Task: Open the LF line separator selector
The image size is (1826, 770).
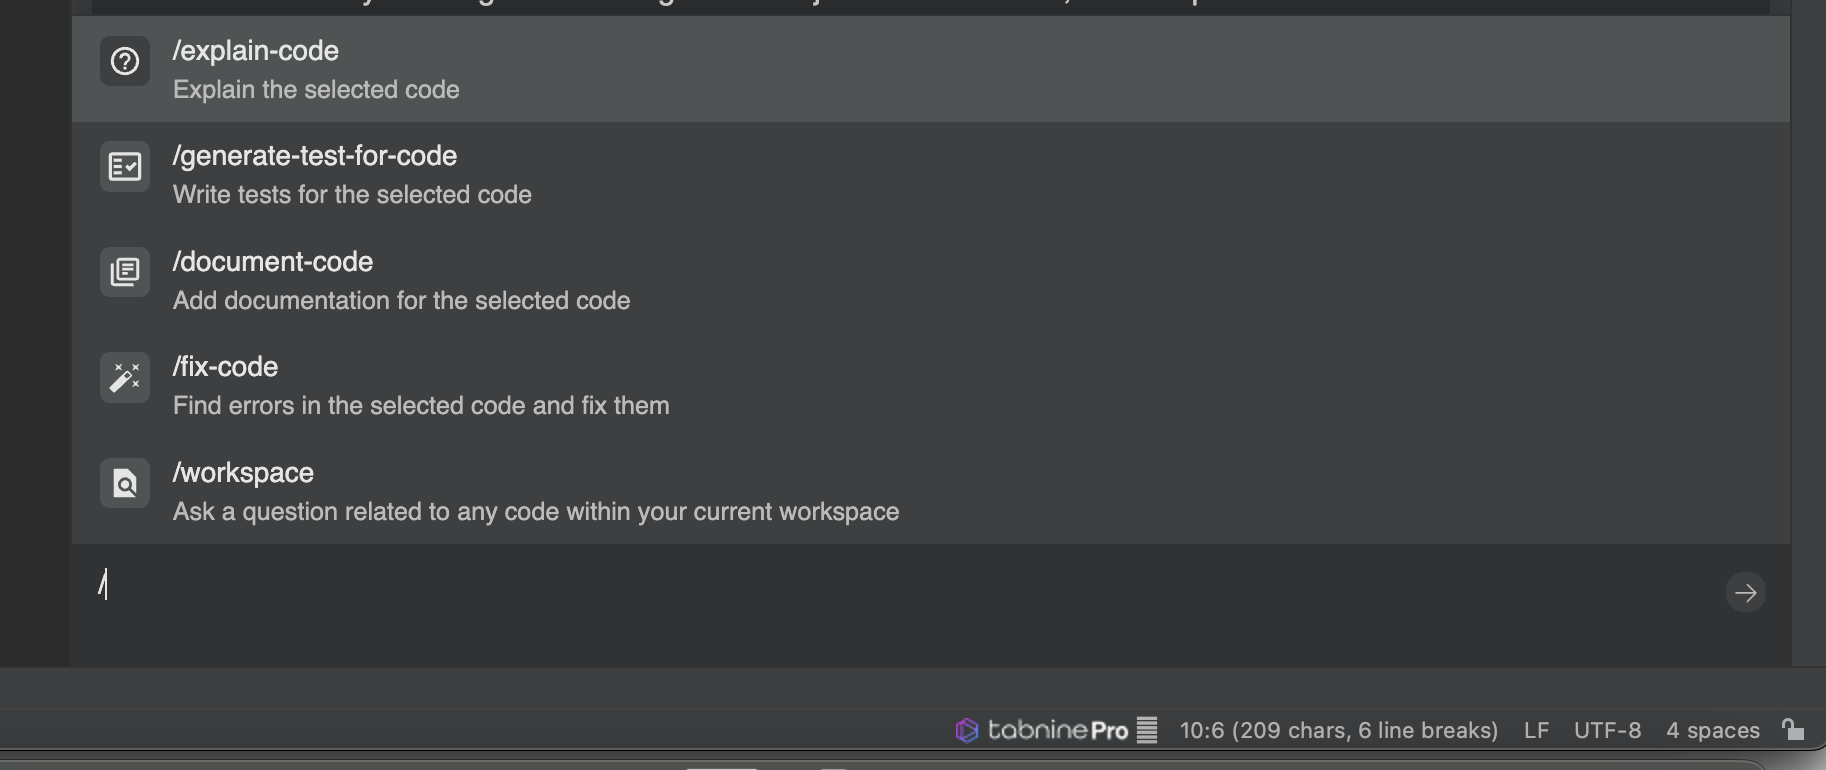Action: click(1536, 731)
